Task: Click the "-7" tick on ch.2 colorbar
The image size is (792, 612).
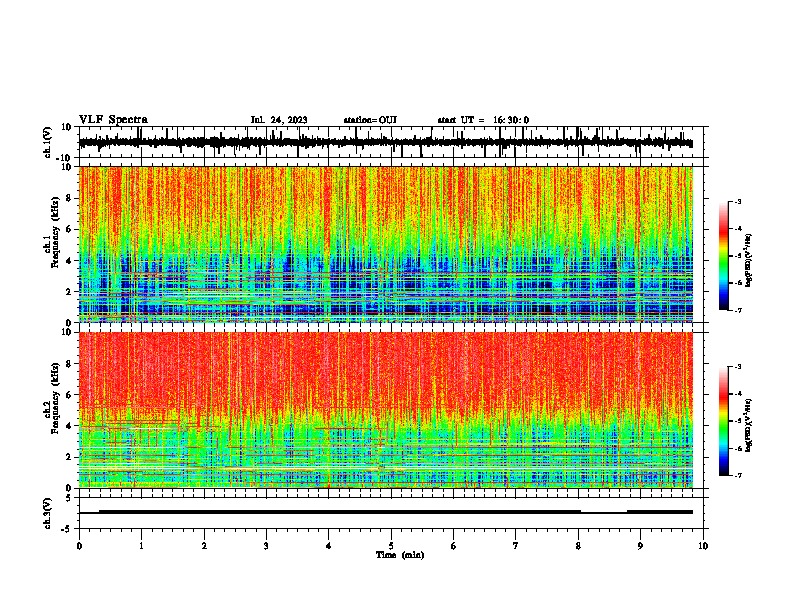Action: tap(737, 475)
